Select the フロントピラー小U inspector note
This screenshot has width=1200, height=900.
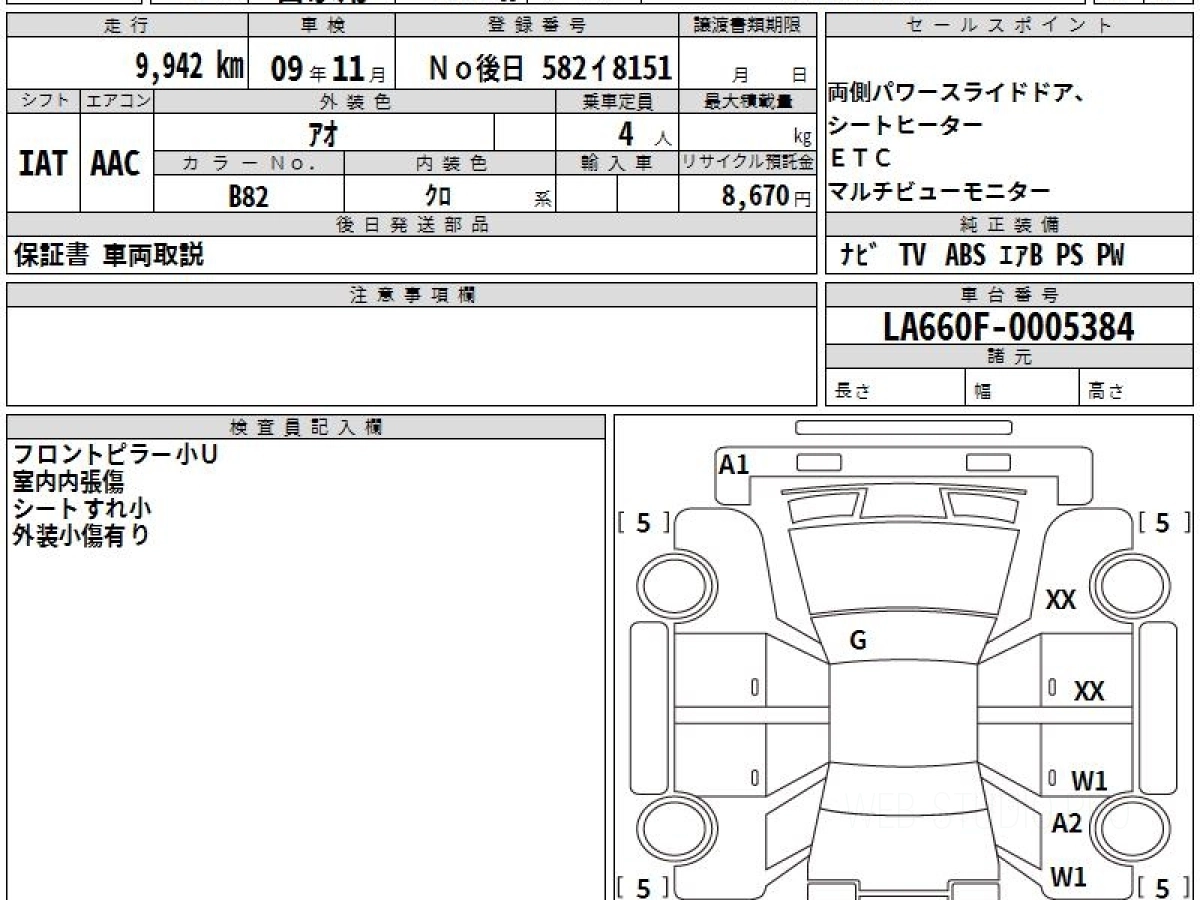(x=114, y=454)
